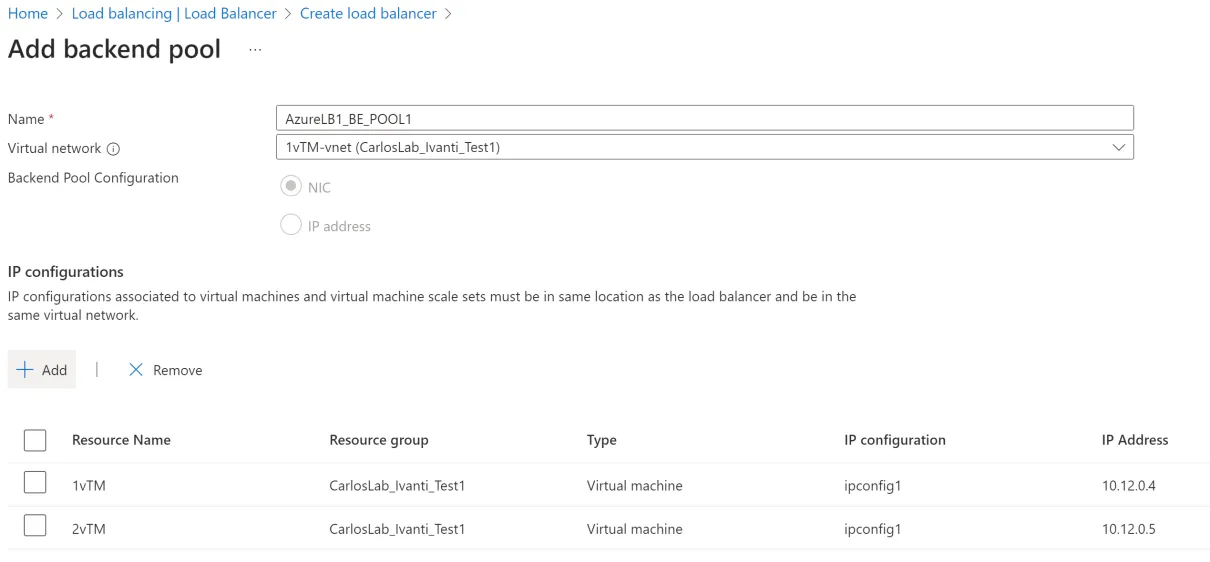Click IP address 10.12.0.4
Screen dimensions: 1210x562
click(1129, 486)
